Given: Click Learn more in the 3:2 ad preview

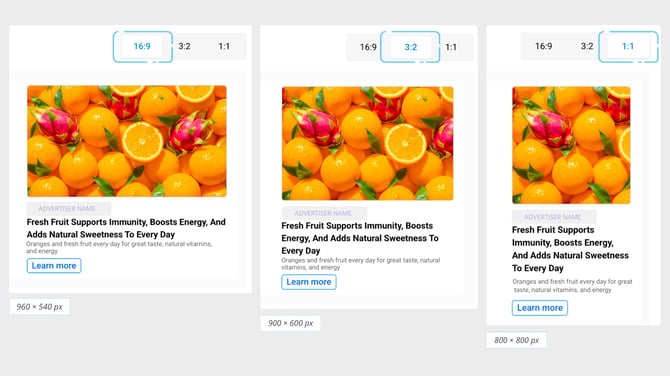Looking at the screenshot, I should coord(309,282).
